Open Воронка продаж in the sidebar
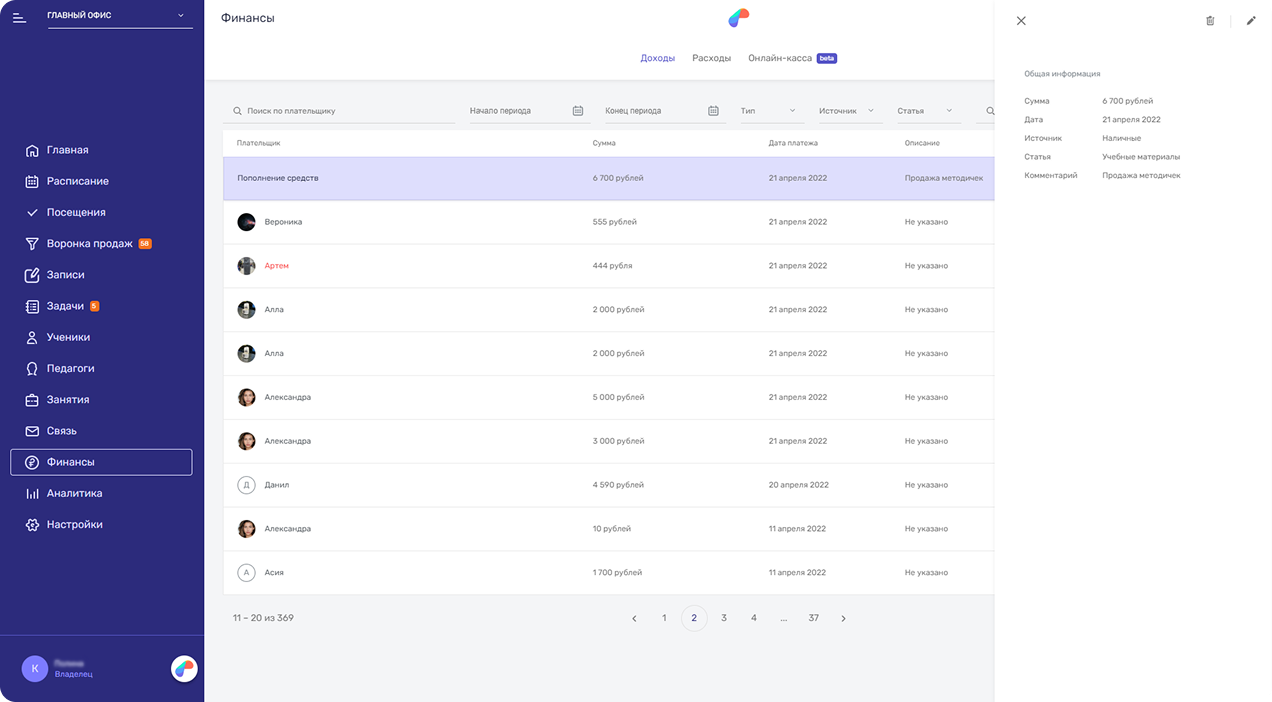The height and width of the screenshot is (702, 1272). click(89, 244)
